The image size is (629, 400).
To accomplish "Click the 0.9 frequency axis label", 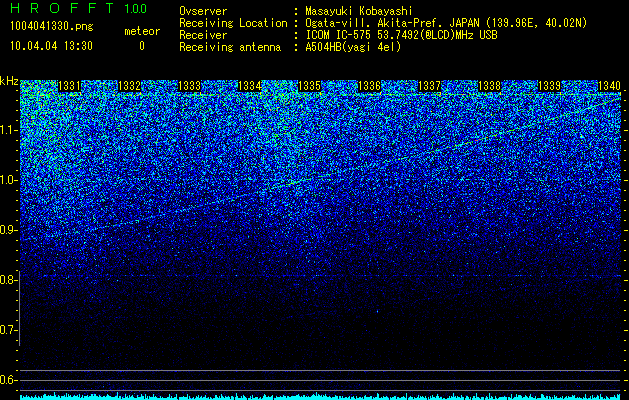I will pyautogui.click(x=8, y=230).
